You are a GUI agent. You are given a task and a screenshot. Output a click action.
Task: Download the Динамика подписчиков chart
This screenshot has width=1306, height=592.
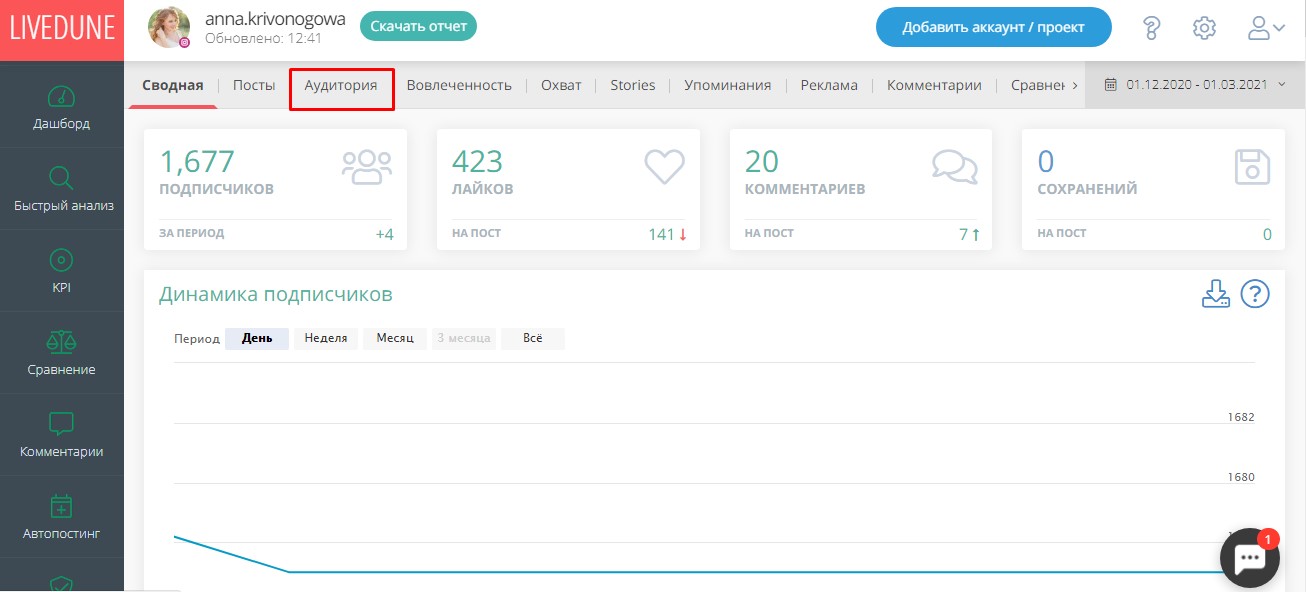coord(1215,294)
